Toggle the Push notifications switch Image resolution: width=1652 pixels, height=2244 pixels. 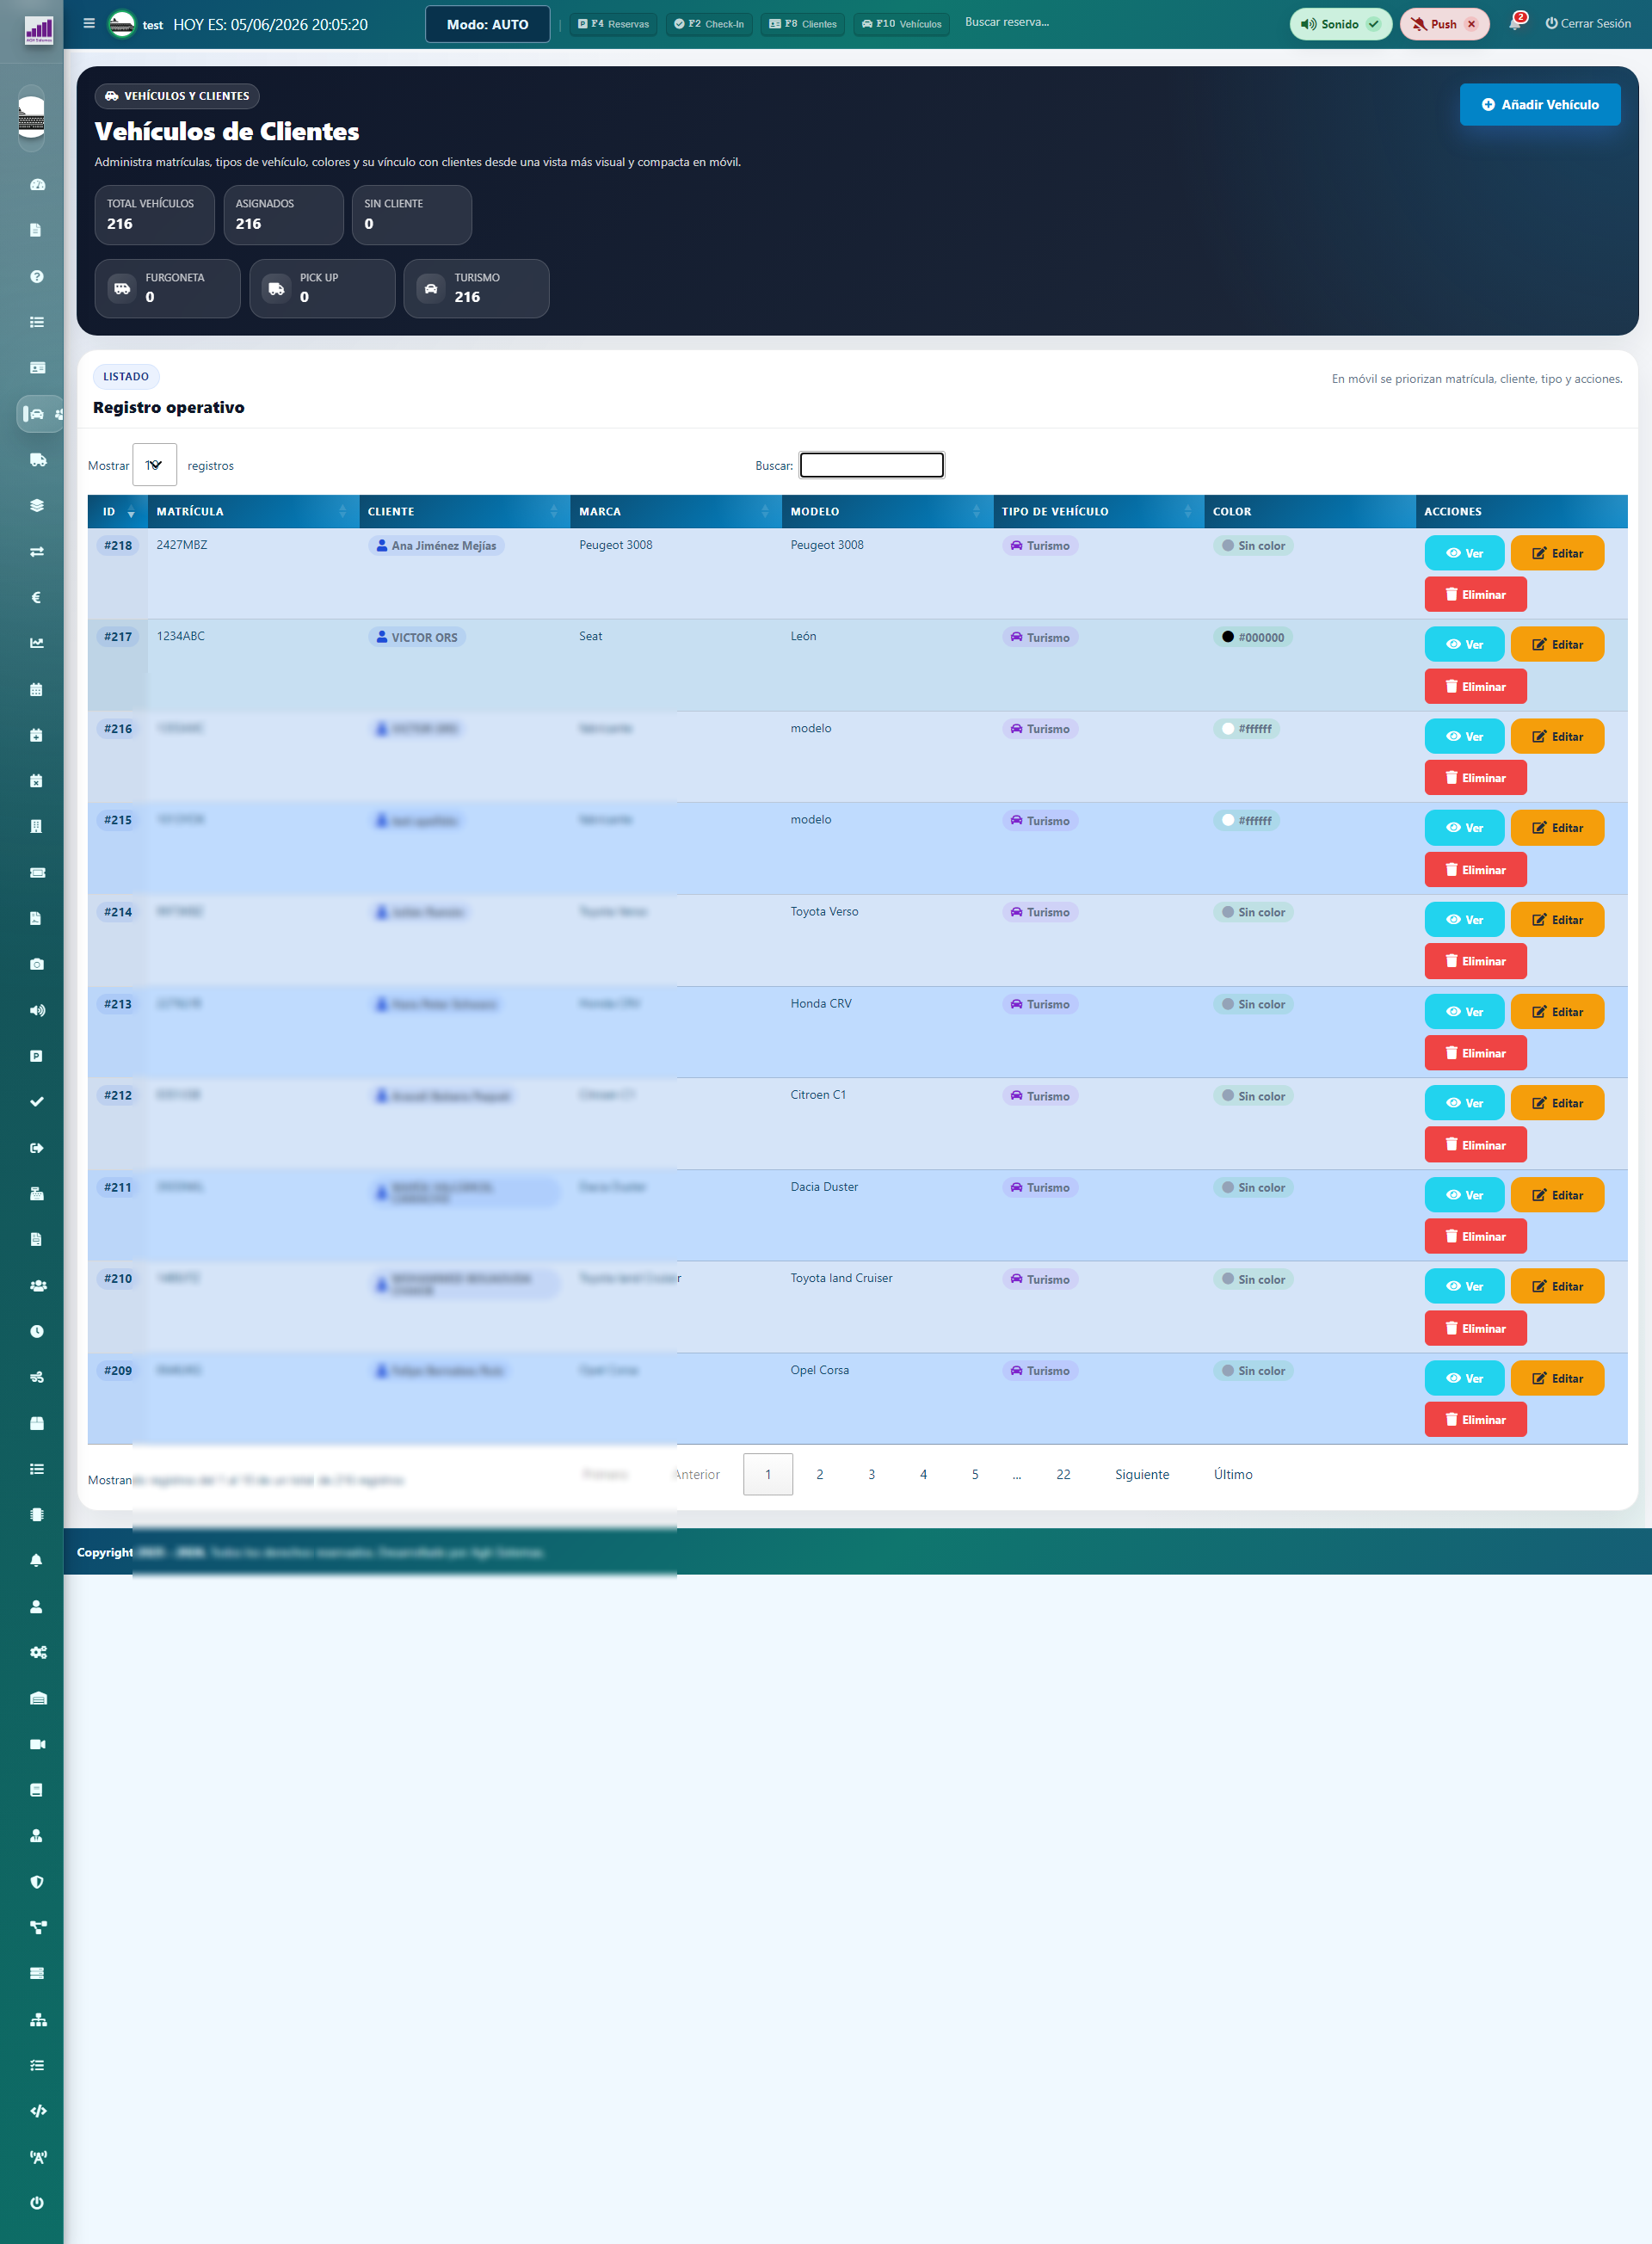coord(1444,24)
